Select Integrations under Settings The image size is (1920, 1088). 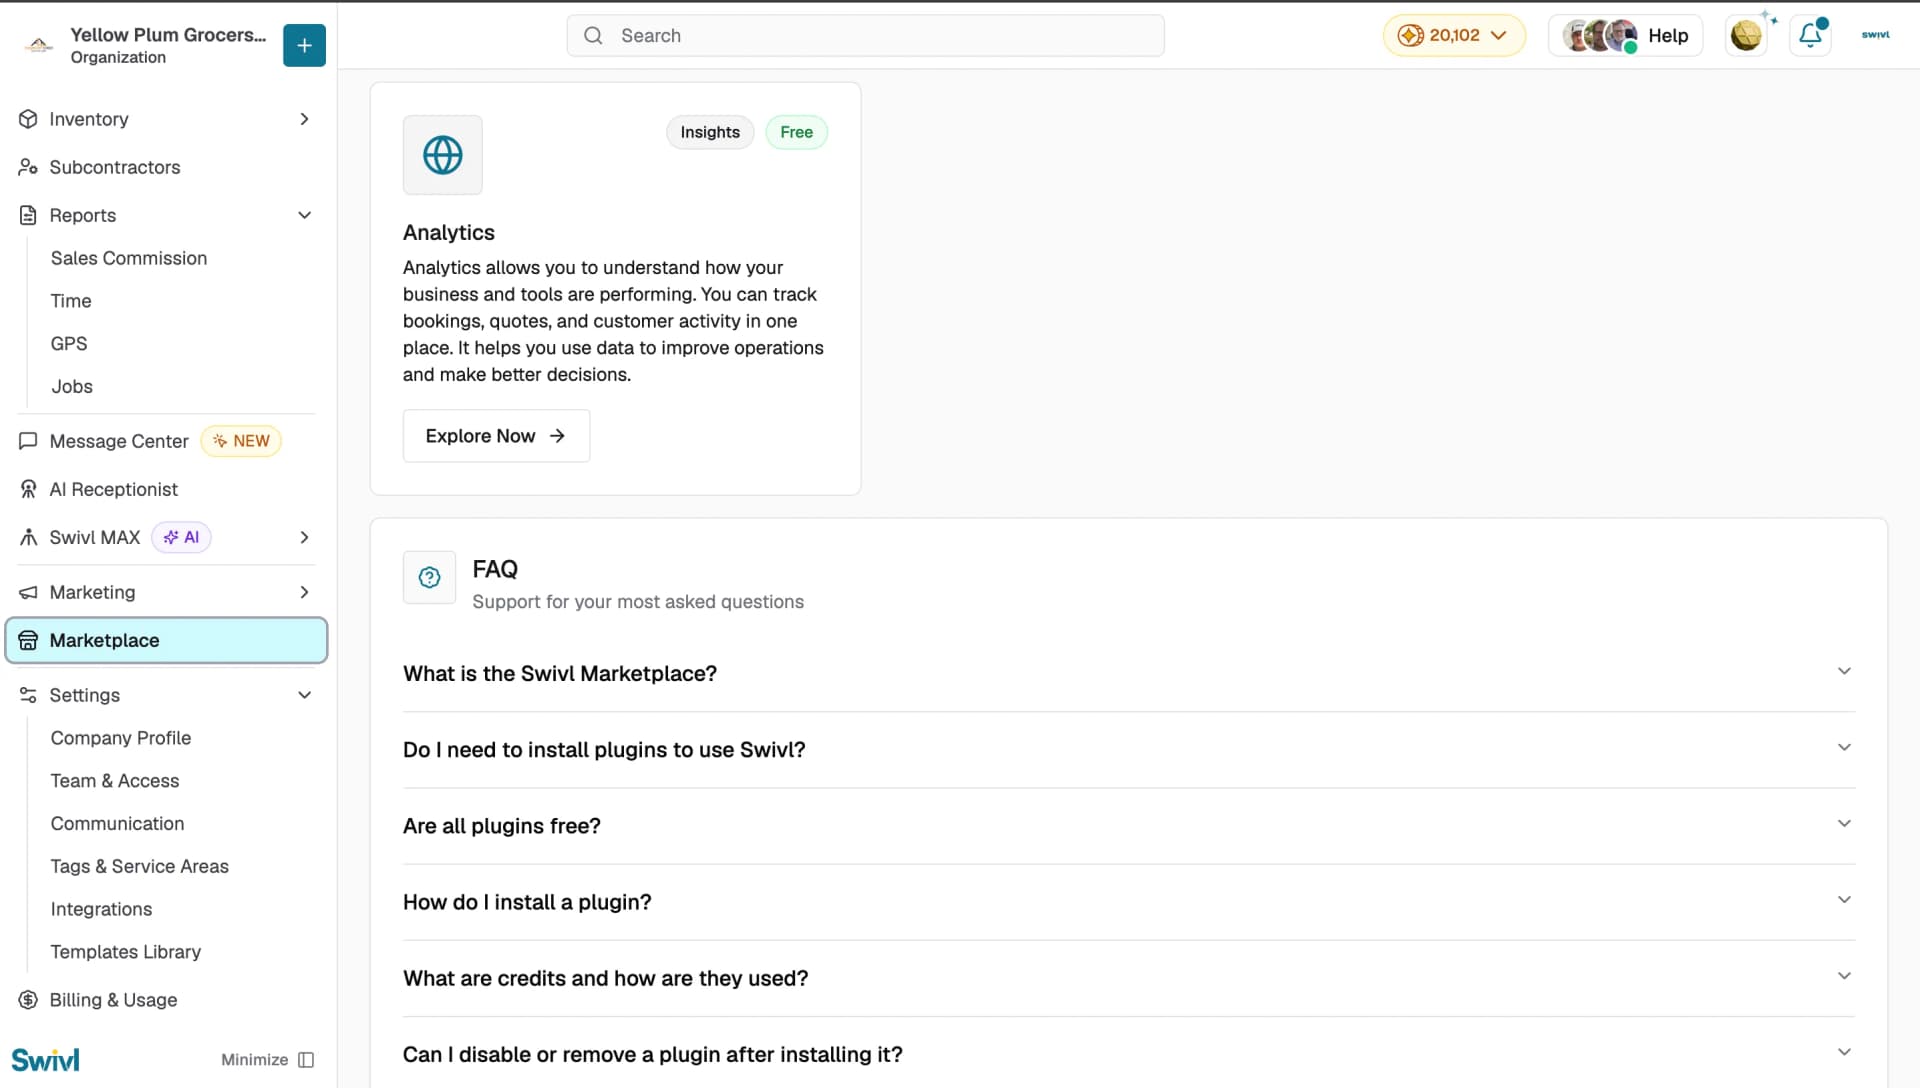101,909
